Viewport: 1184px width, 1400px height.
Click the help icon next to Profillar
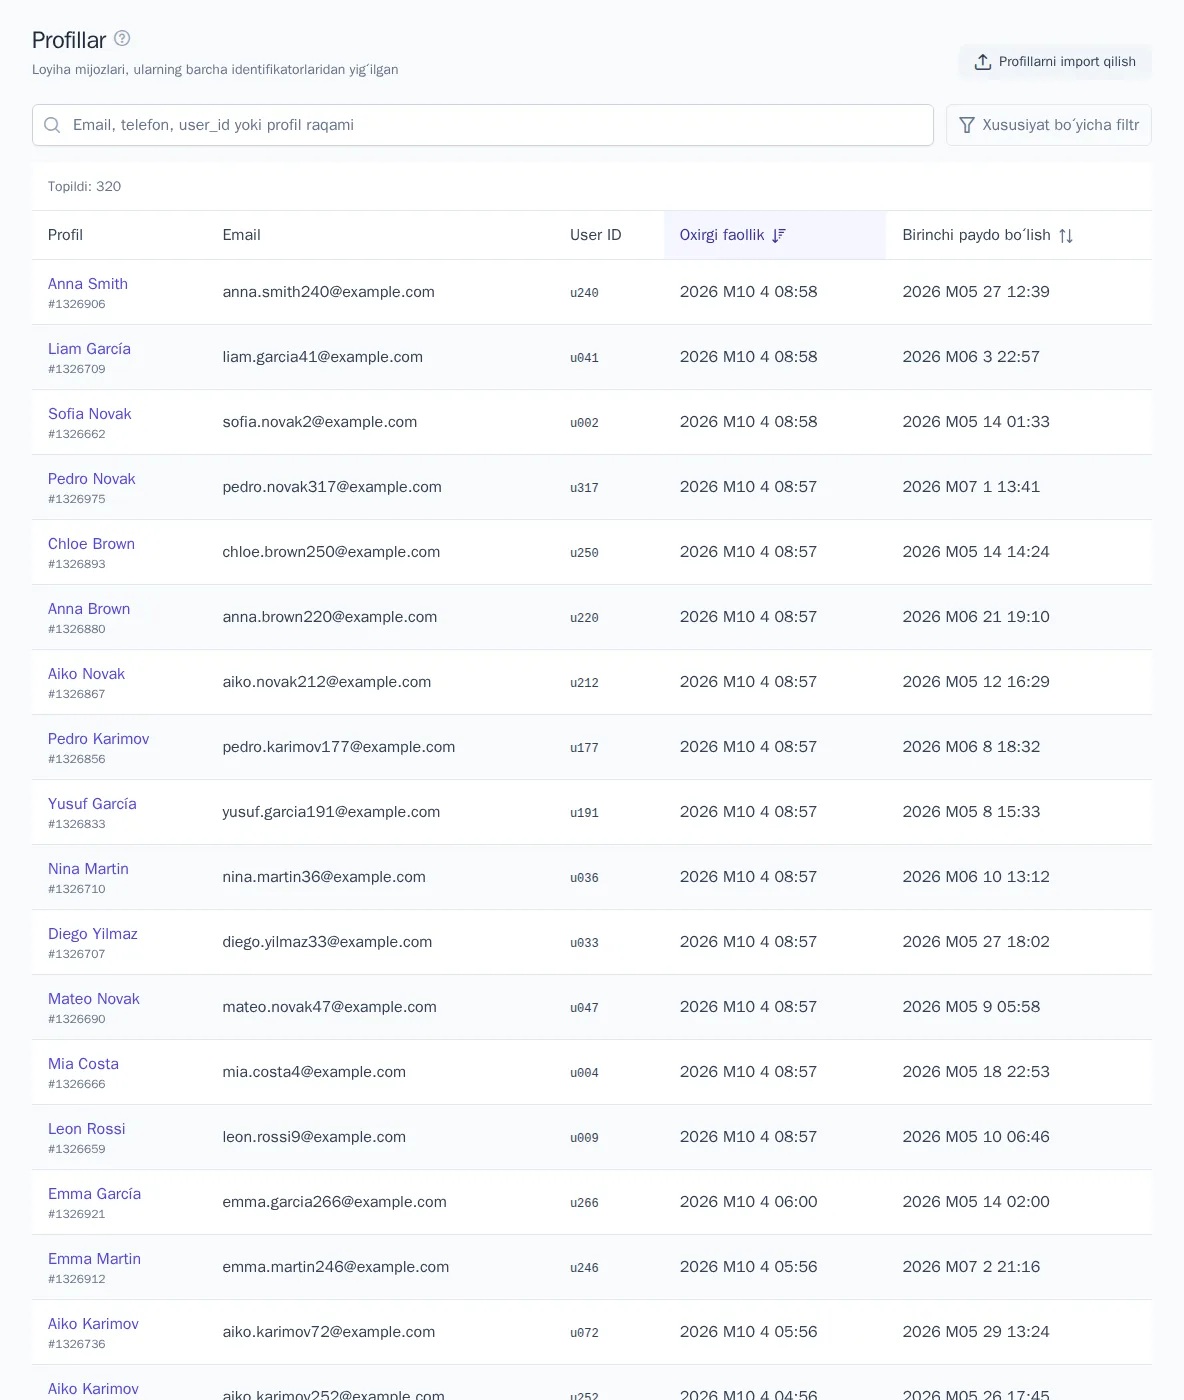tap(122, 38)
